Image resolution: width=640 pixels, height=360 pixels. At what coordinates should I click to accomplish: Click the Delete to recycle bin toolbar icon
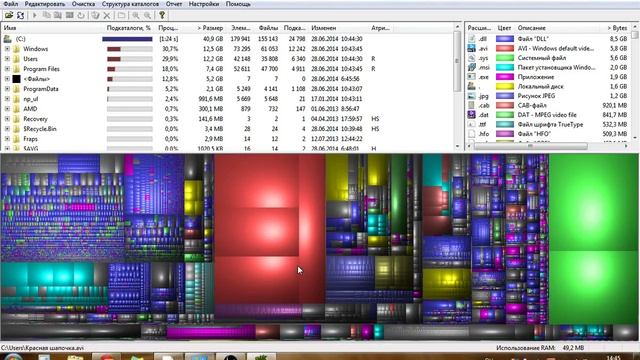[x=96, y=15]
